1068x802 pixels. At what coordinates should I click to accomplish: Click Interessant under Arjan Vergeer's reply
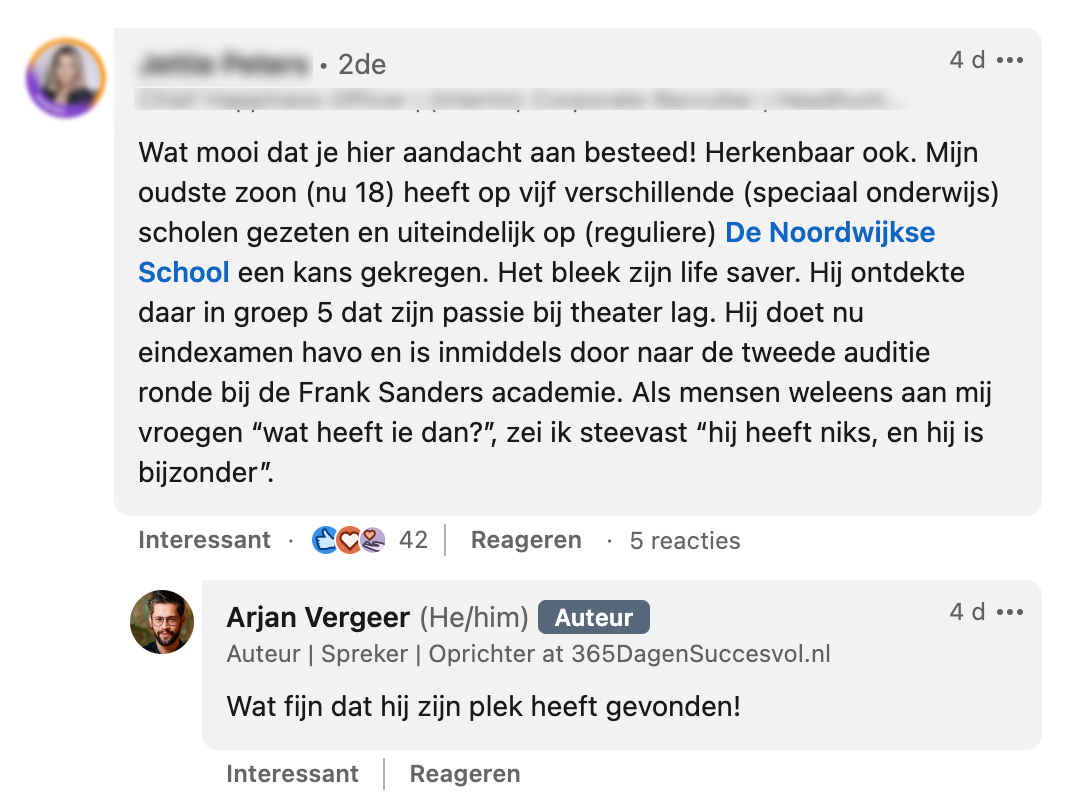click(292, 774)
